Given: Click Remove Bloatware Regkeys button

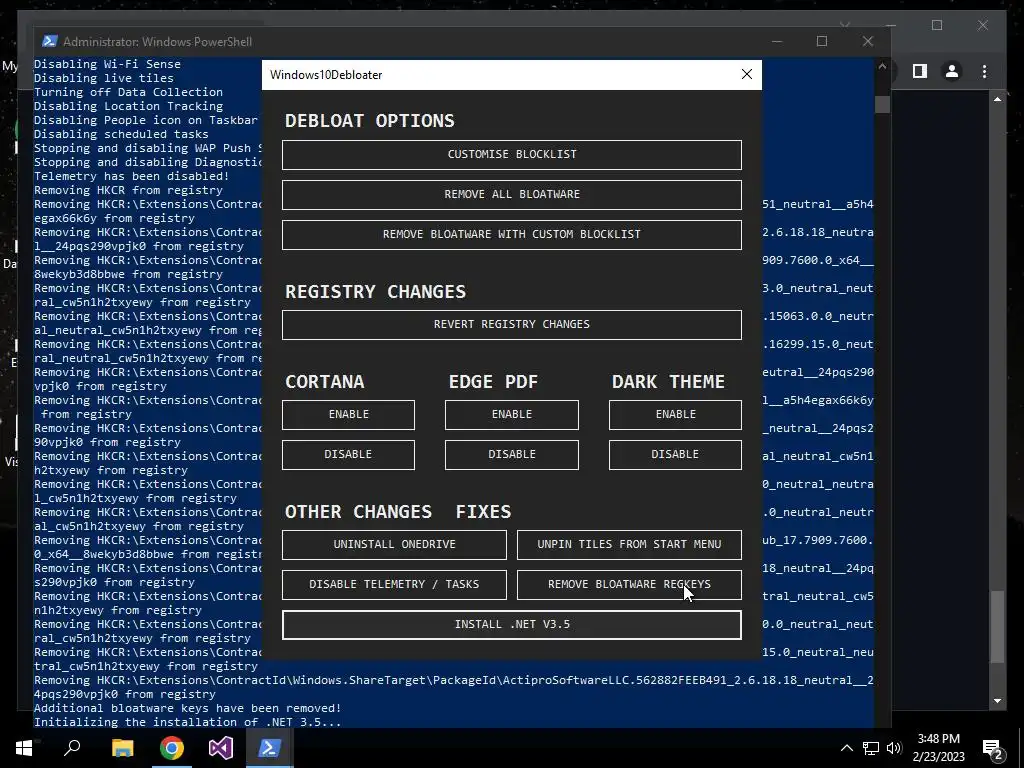Looking at the screenshot, I should (x=630, y=584).
